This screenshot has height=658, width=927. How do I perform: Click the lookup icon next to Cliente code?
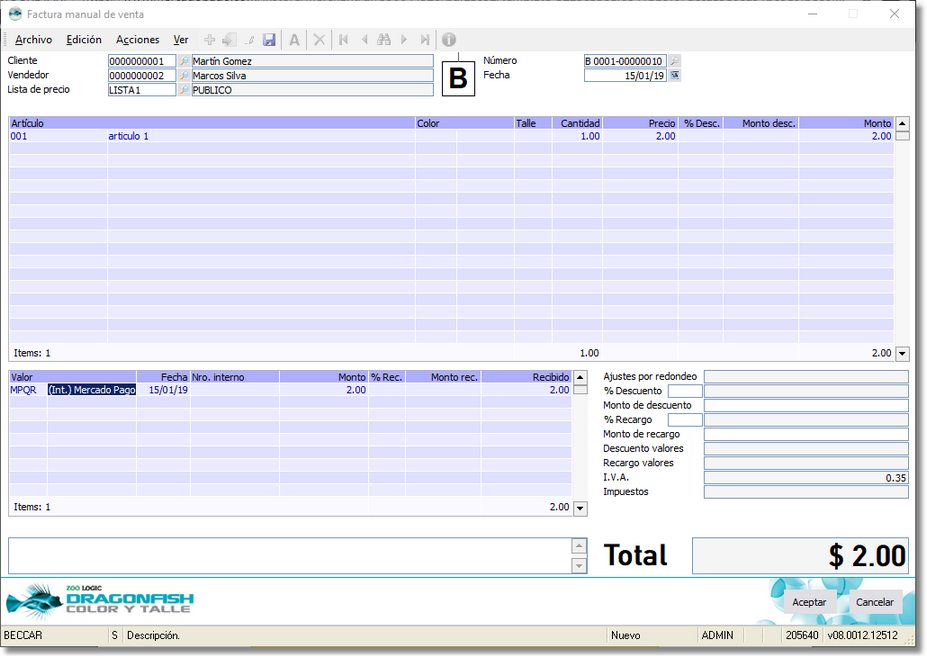[184, 61]
